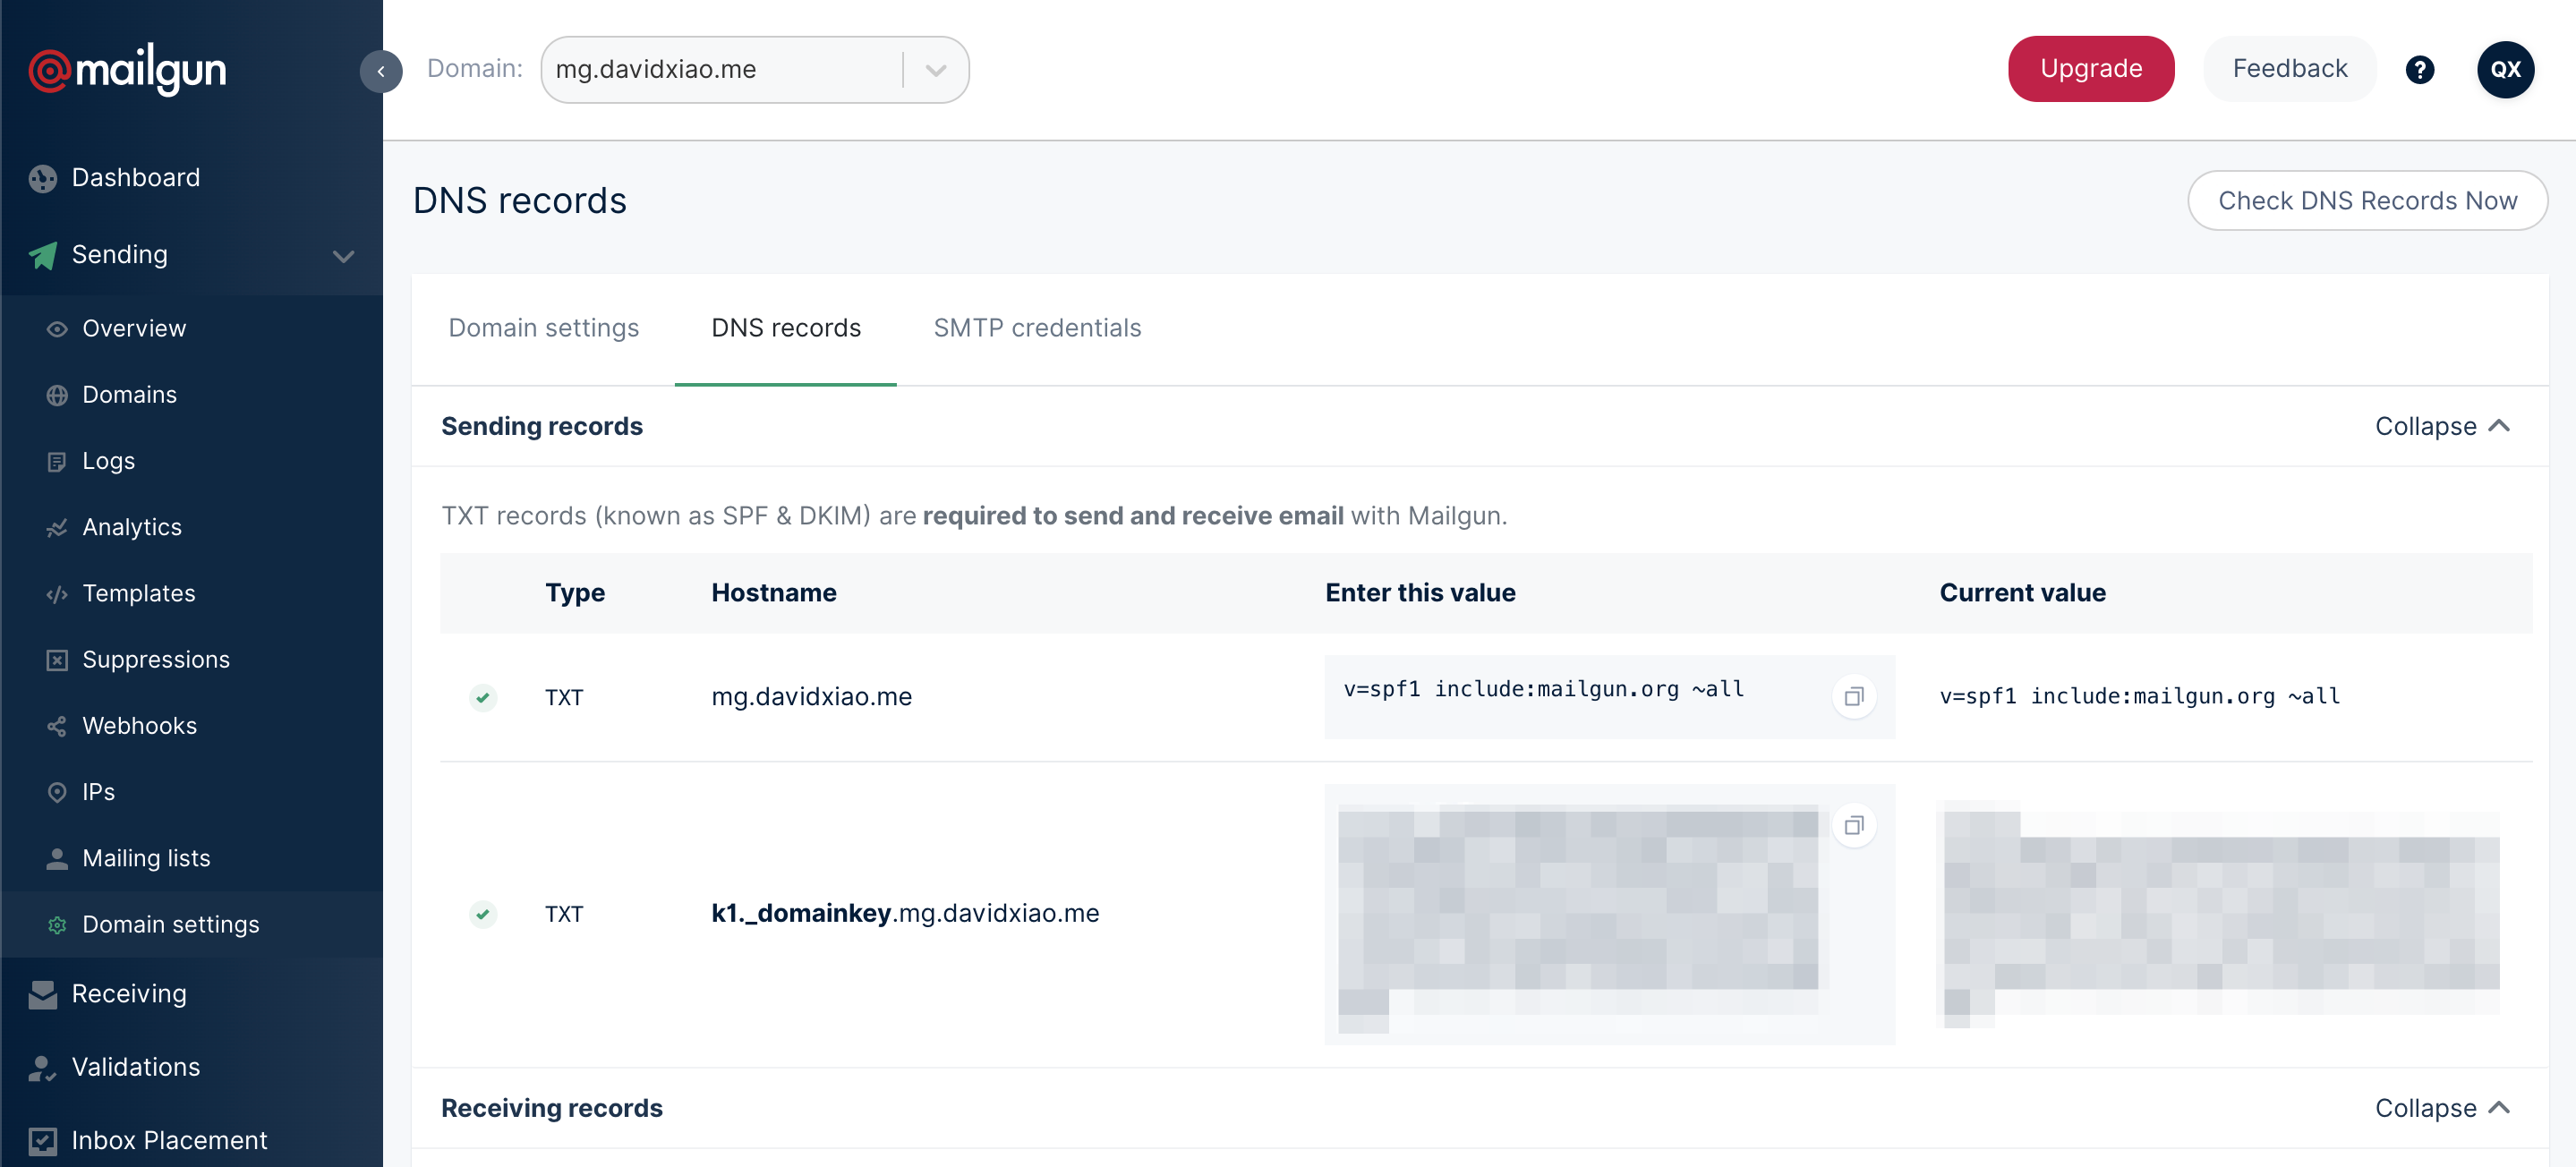The height and width of the screenshot is (1167, 2576).
Task: Click the blurred DKIM value box
Action: (x=1609, y=915)
